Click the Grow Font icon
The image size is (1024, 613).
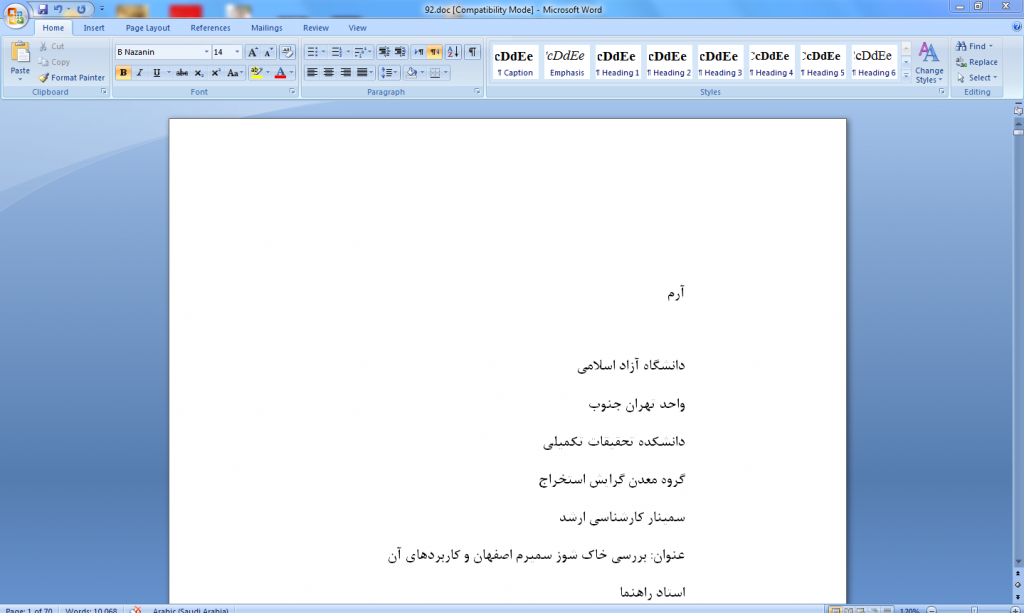[x=253, y=52]
